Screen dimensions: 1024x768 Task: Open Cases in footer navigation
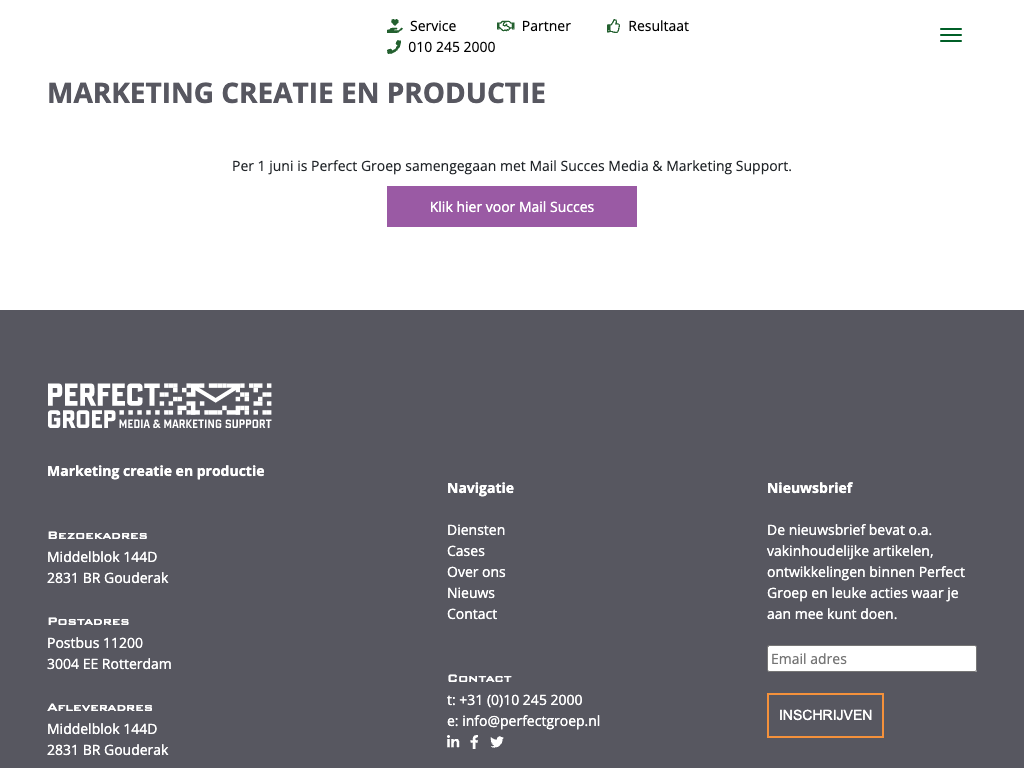point(466,551)
